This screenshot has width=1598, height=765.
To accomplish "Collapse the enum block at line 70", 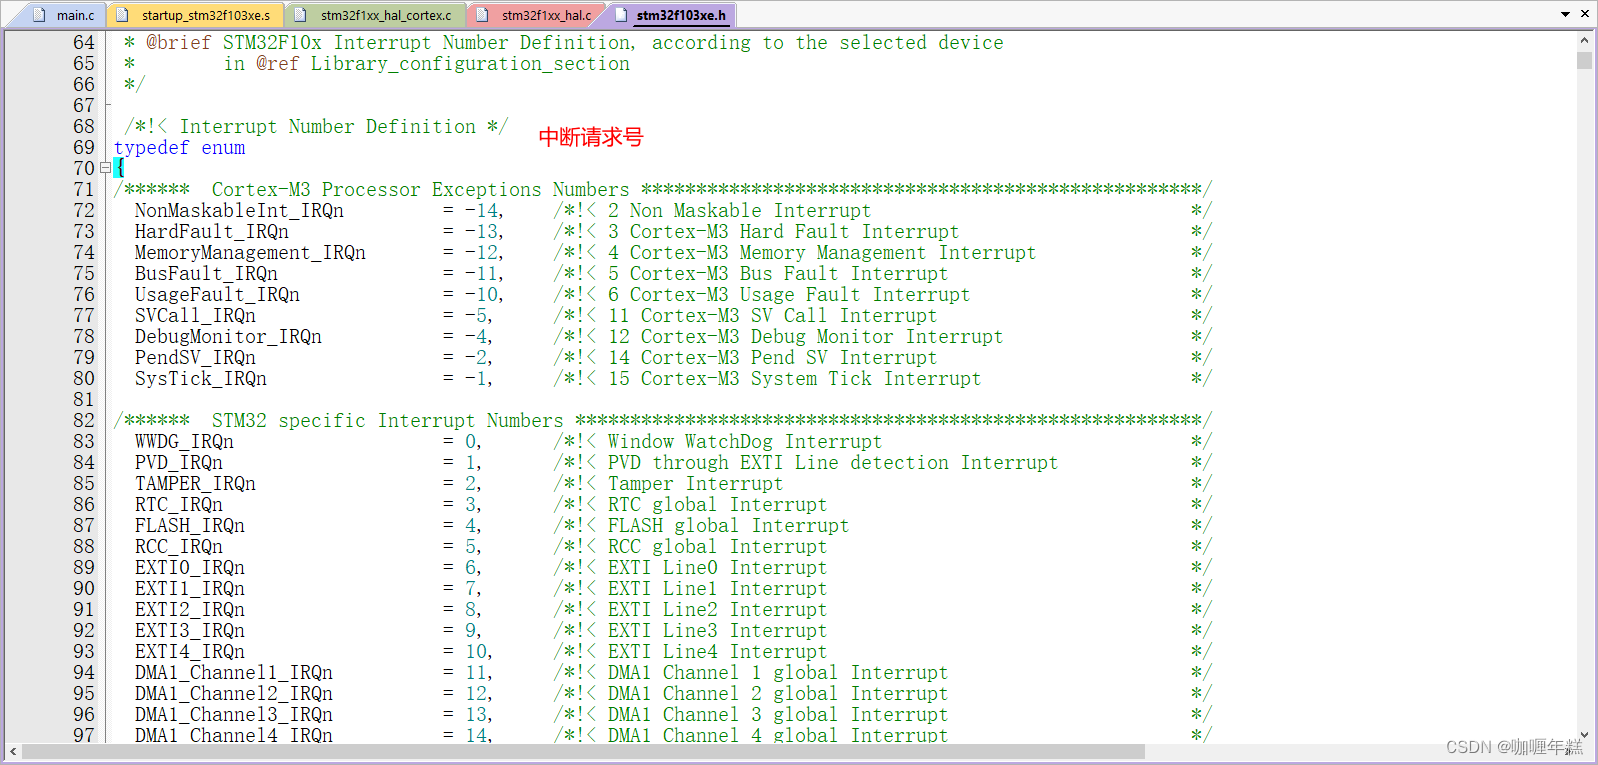I will [105, 168].
